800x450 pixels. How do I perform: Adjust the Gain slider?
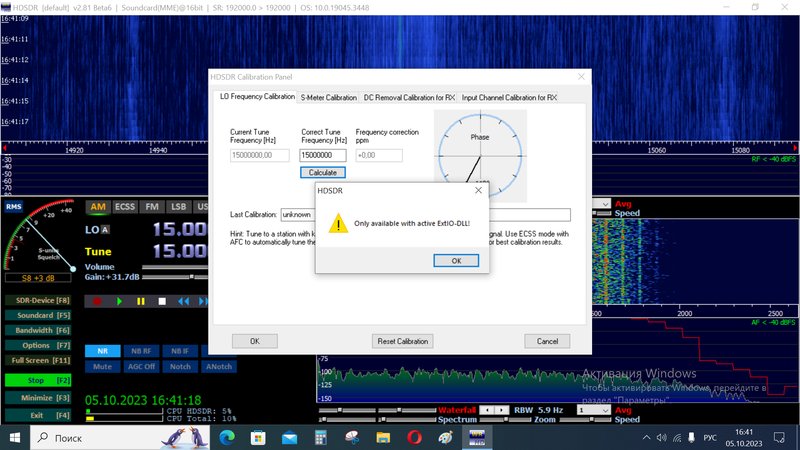coord(175,277)
